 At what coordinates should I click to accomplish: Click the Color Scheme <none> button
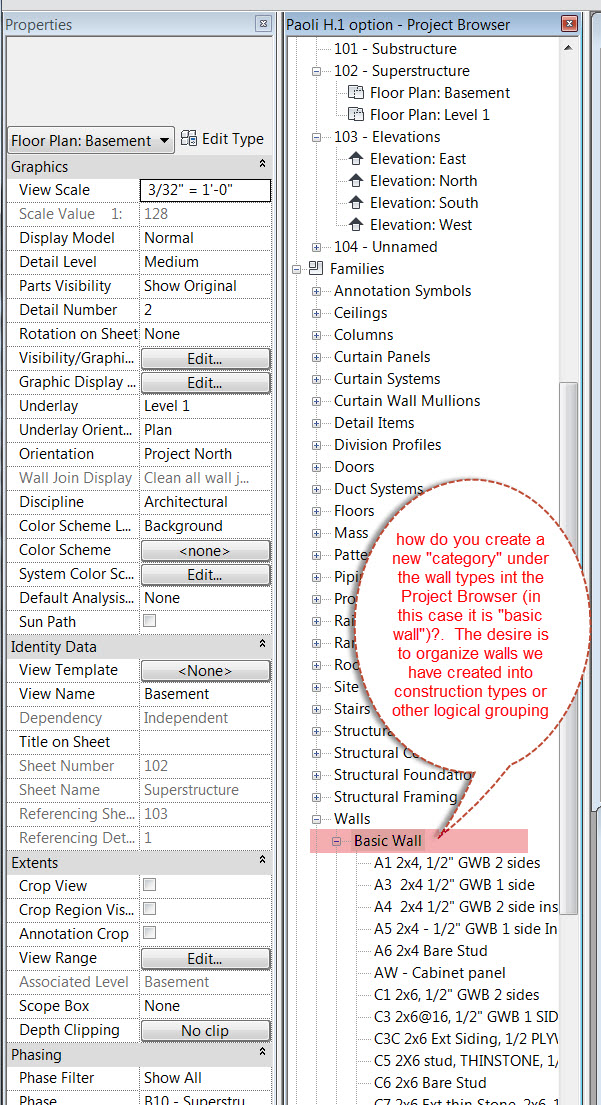(205, 550)
